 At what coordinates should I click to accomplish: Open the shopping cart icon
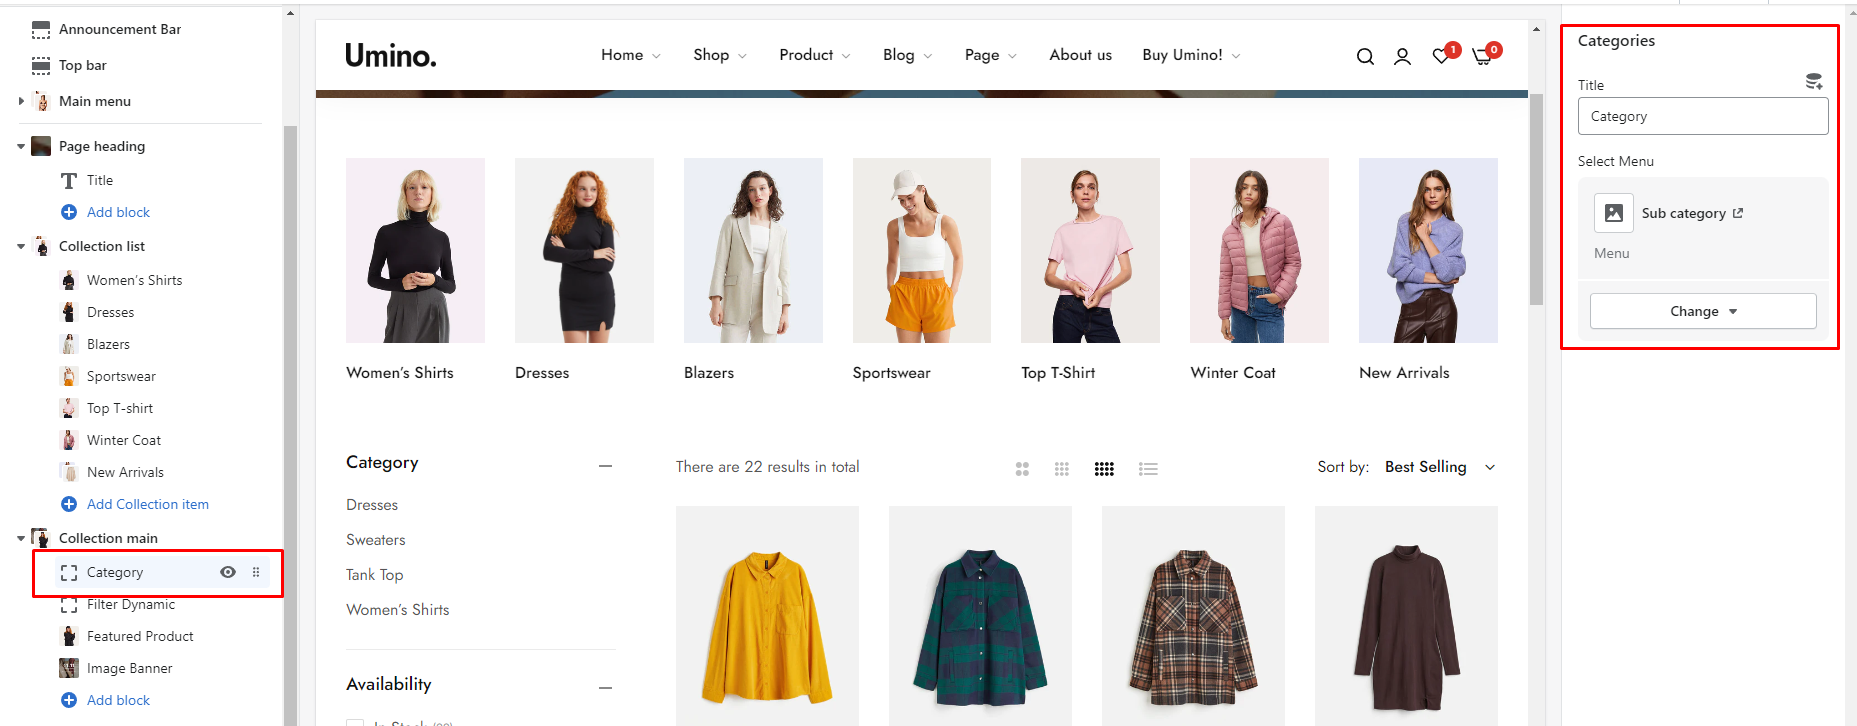[1482, 57]
